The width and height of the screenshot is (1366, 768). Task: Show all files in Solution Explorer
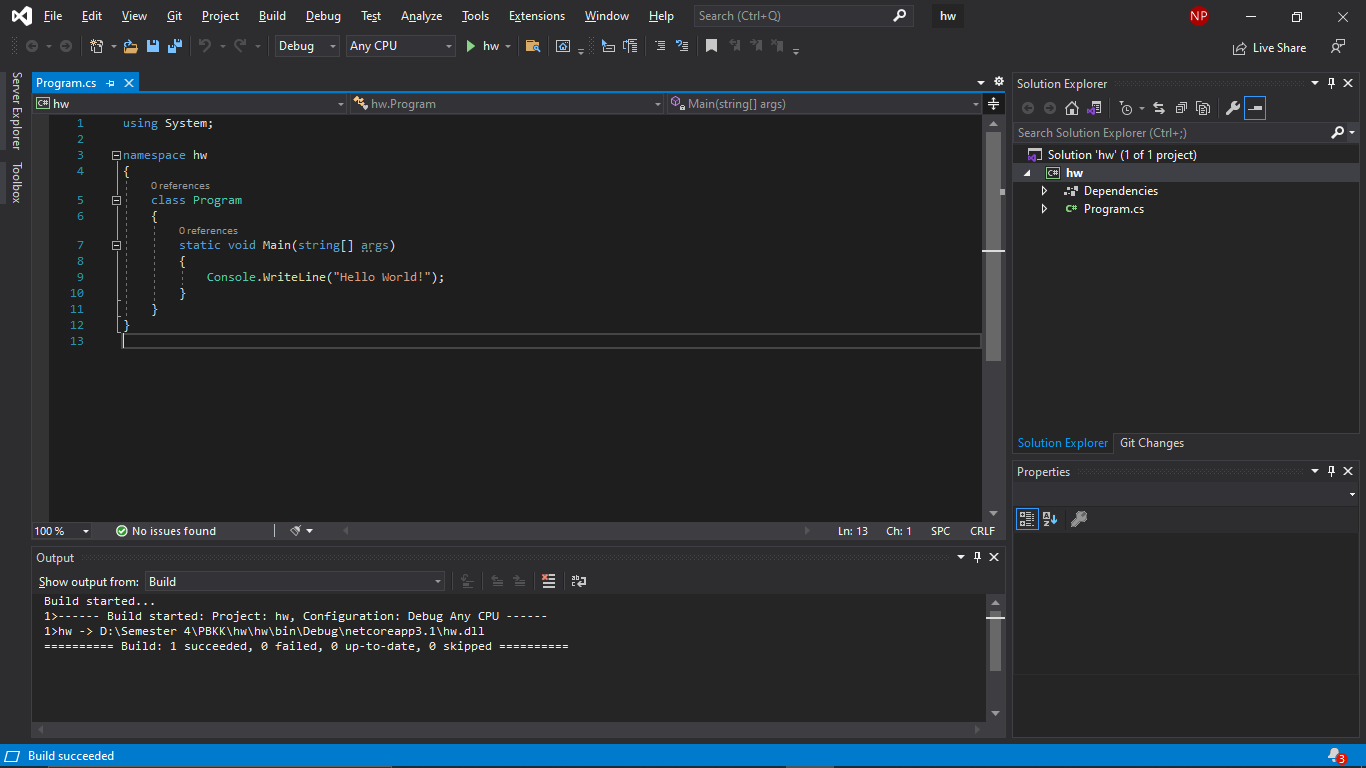coord(1203,108)
